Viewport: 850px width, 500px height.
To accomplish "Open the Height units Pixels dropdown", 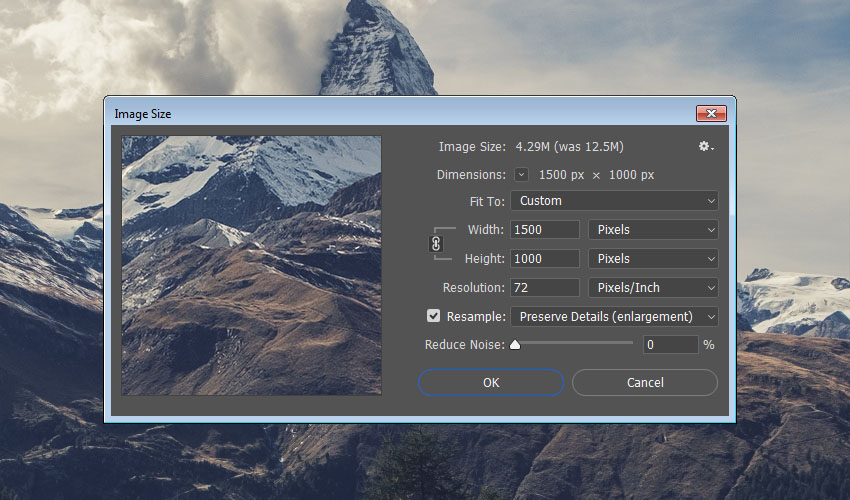I will click(x=653, y=259).
